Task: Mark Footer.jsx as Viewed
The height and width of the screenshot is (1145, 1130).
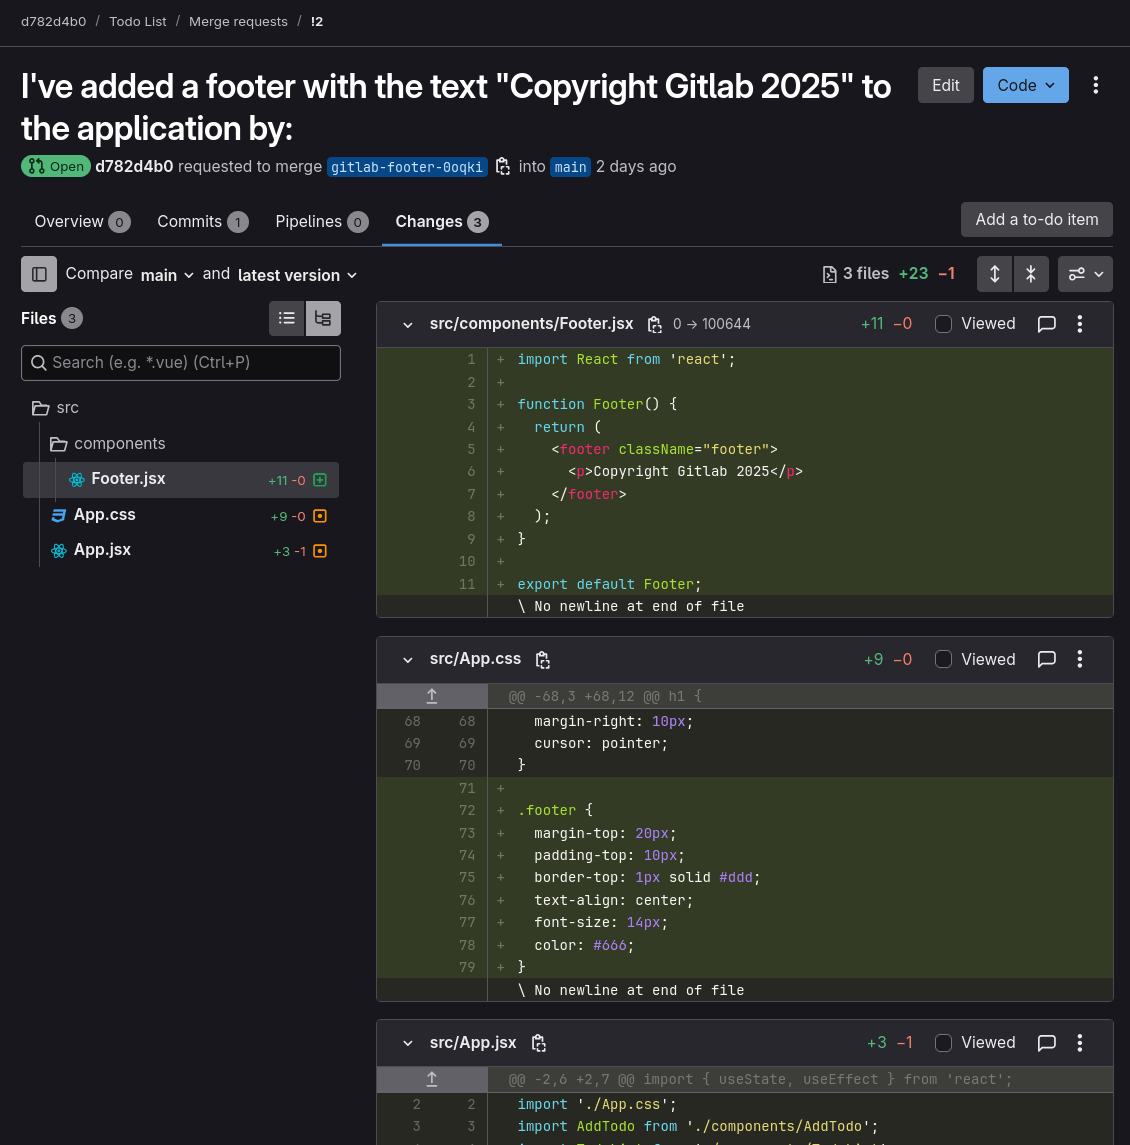Action: (x=943, y=323)
